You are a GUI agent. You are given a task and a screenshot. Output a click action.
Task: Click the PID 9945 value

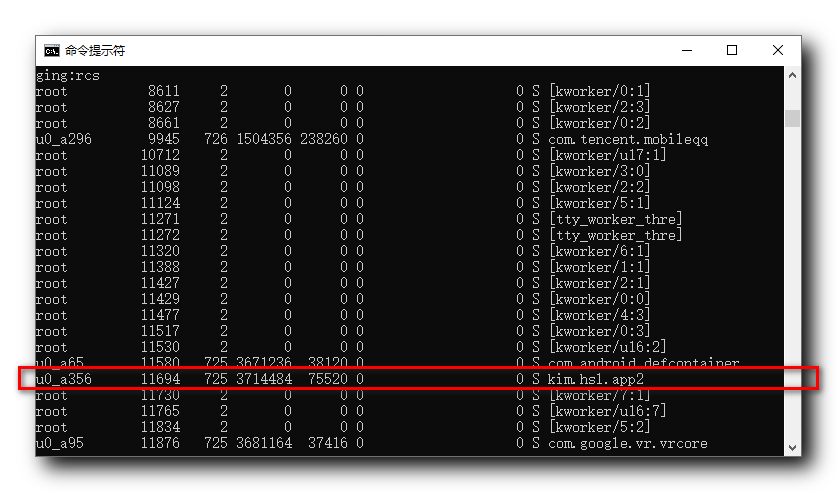coord(163,139)
